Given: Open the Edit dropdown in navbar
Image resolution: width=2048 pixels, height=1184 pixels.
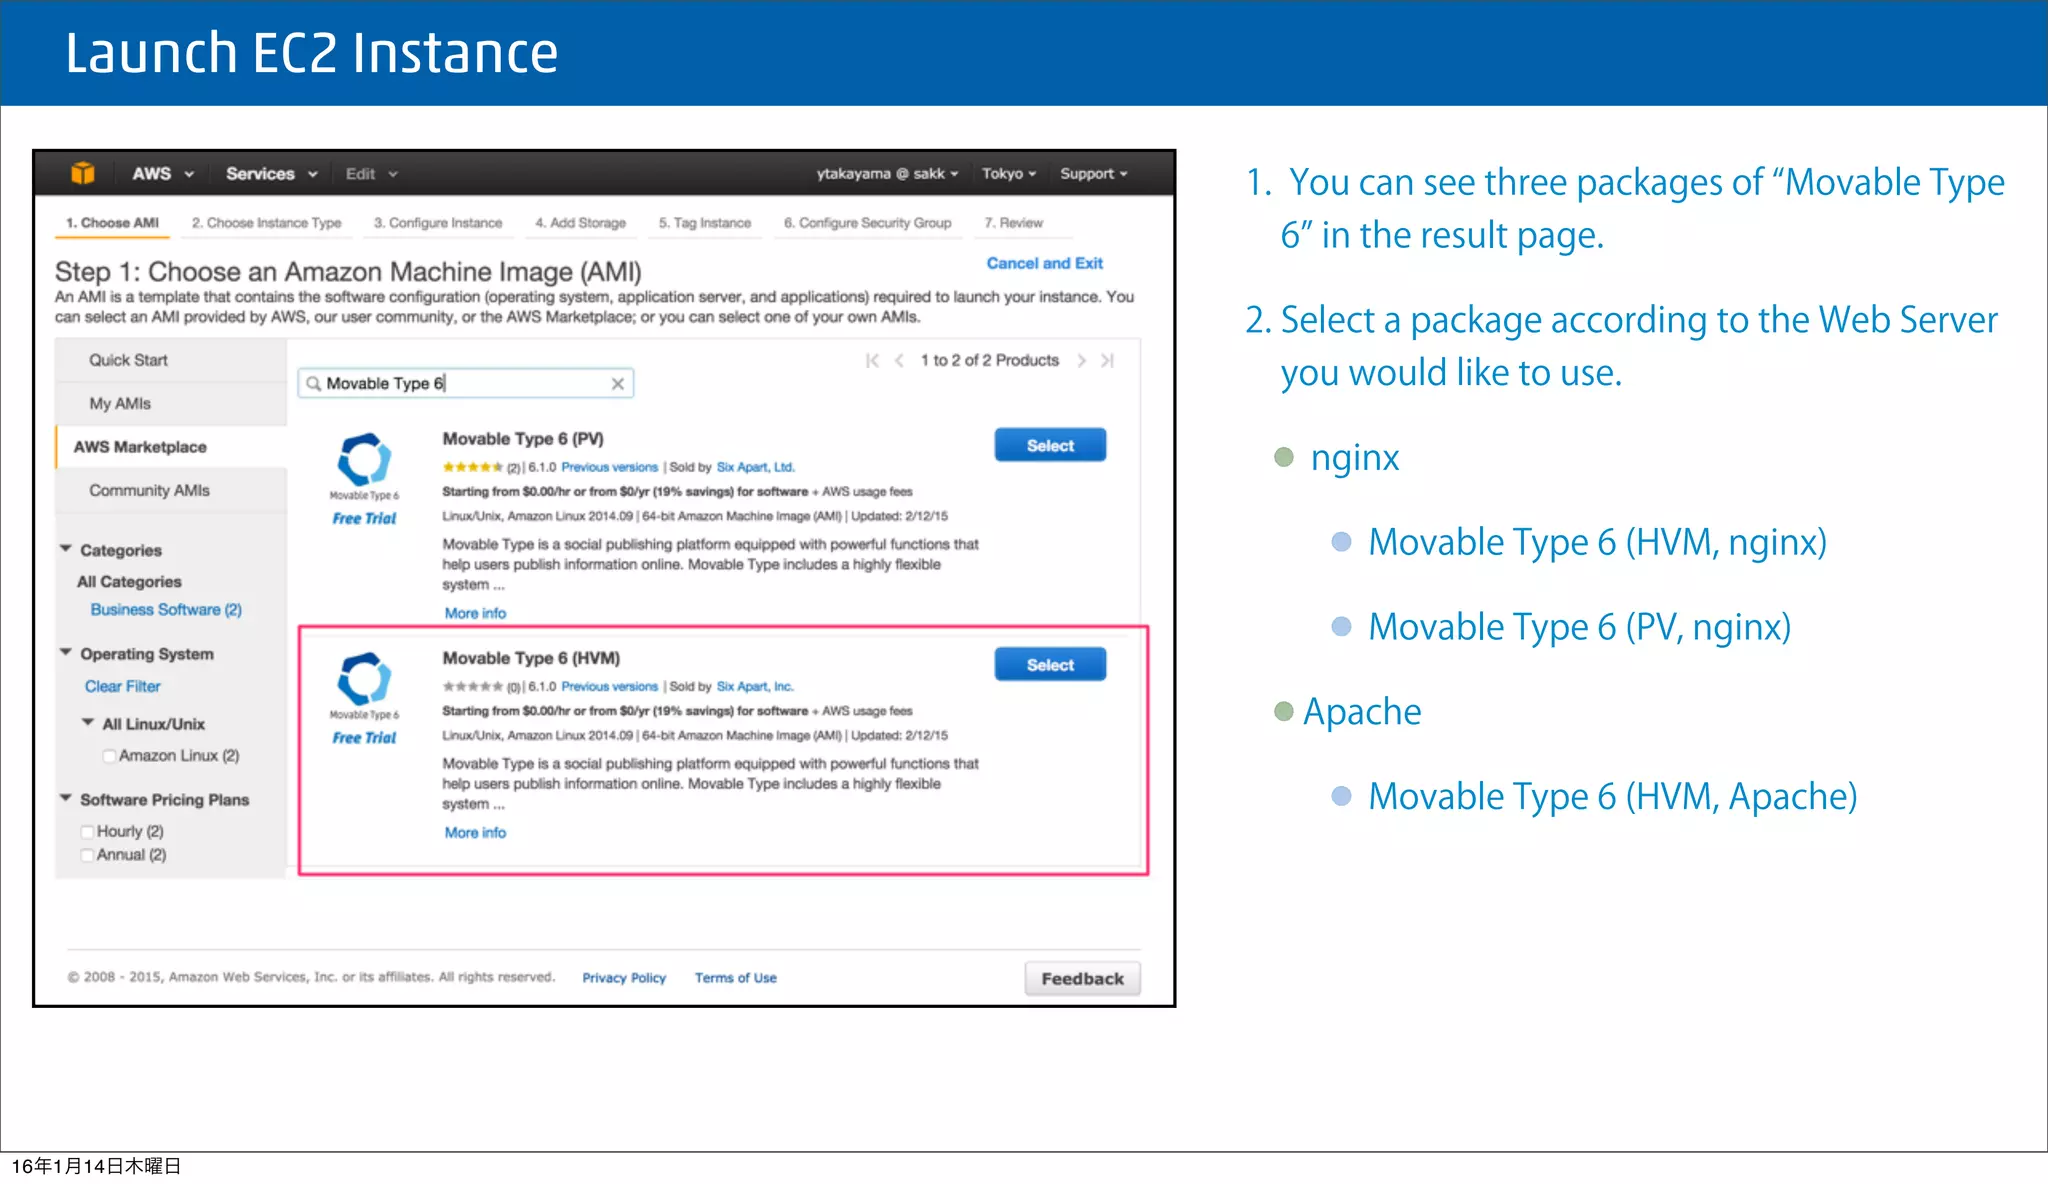Looking at the screenshot, I should (371, 174).
